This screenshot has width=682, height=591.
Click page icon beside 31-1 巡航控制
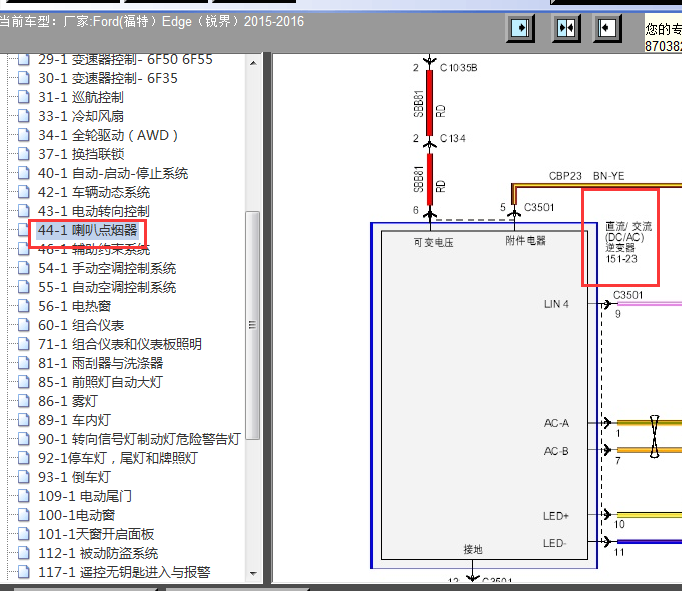23,97
